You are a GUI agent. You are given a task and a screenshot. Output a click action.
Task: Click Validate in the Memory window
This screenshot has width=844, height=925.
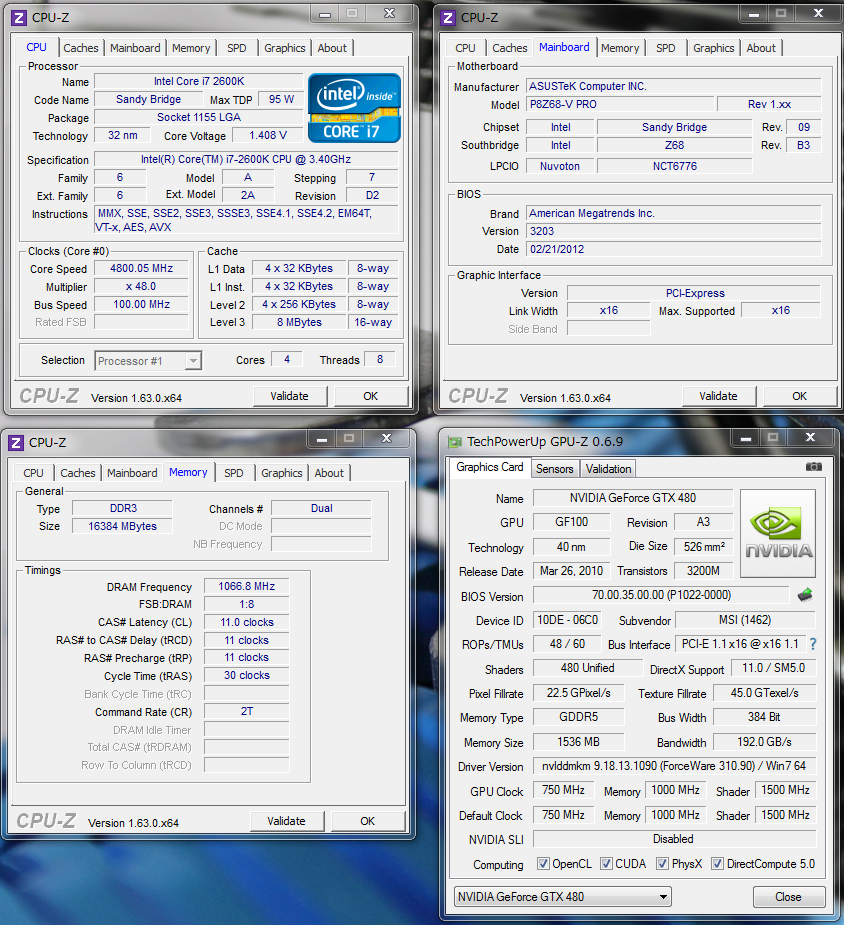pos(287,821)
